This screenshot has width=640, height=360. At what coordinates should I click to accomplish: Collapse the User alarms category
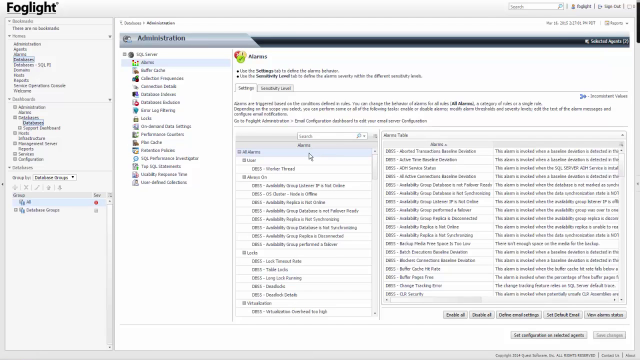(244, 160)
